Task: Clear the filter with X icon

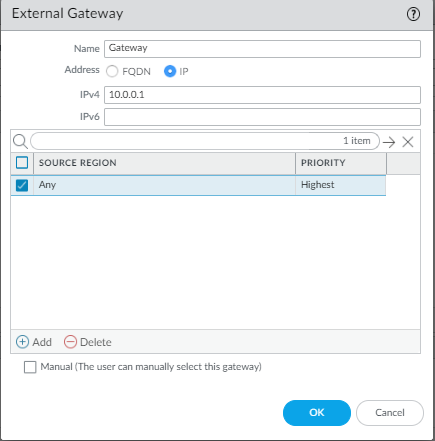Action: (x=408, y=142)
